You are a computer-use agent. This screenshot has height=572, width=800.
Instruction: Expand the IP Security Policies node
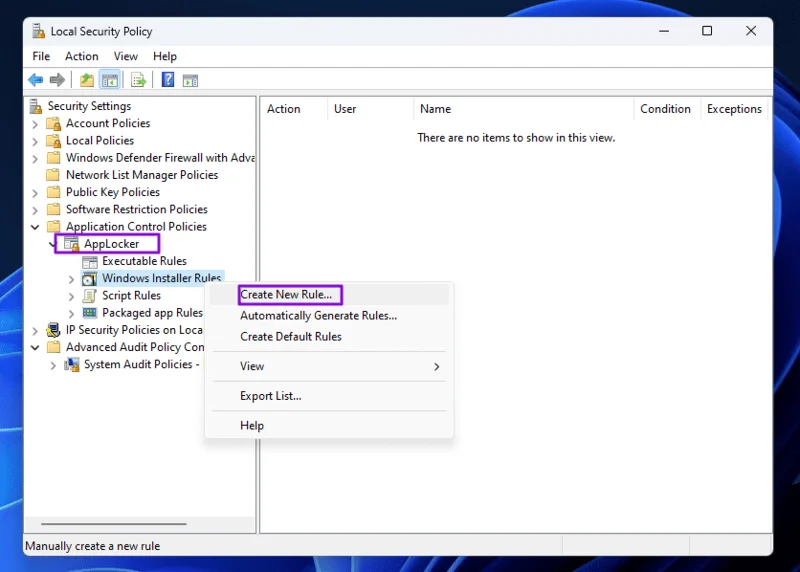click(x=35, y=331)
